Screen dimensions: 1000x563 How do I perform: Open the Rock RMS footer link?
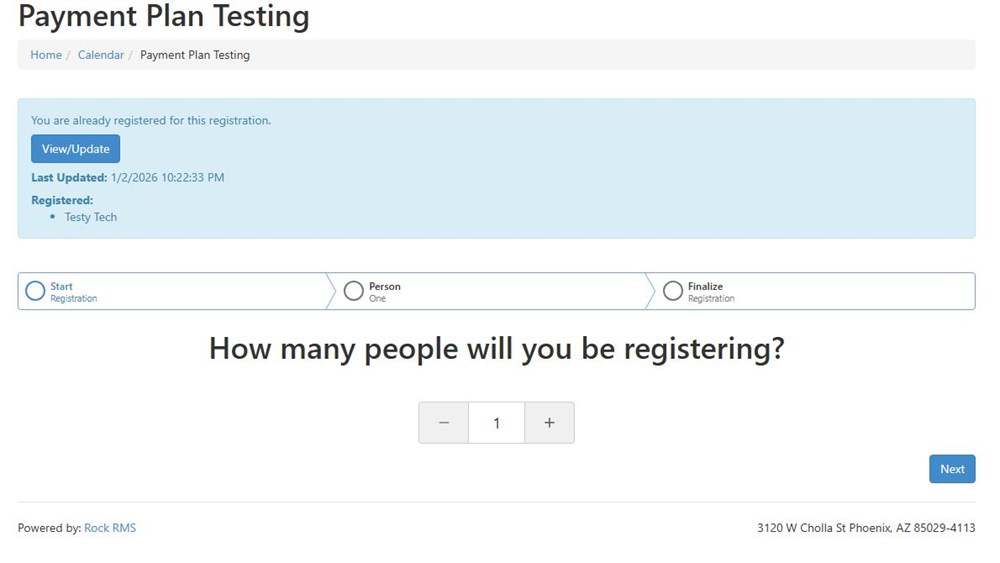coord(110,528)
